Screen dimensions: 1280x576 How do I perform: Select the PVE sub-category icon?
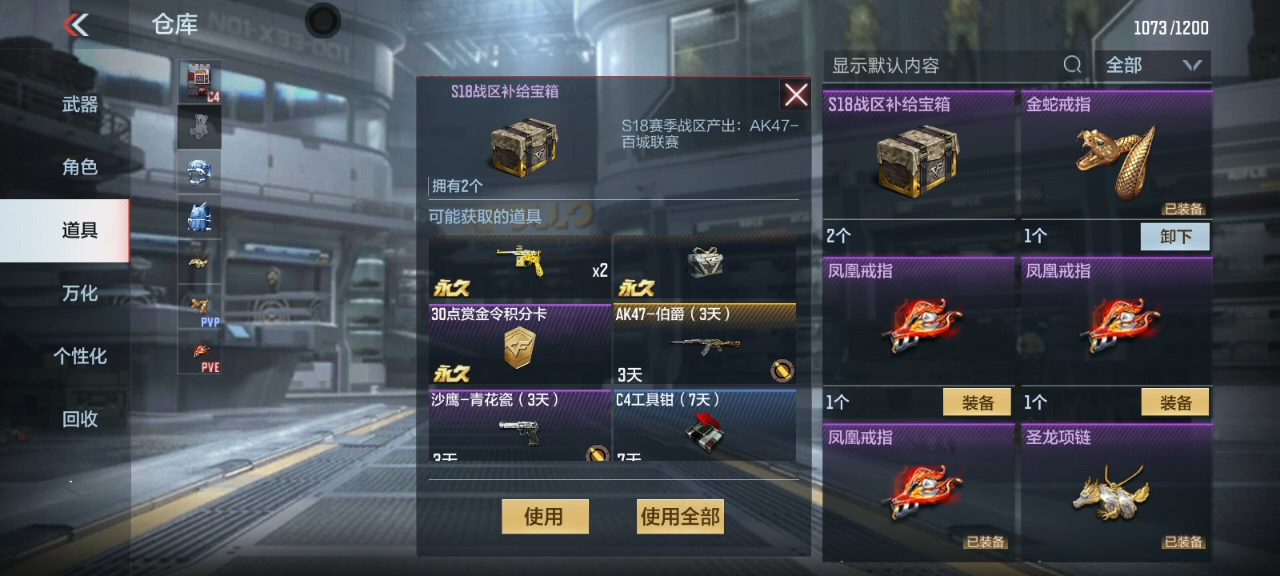(x=200, y=353)
